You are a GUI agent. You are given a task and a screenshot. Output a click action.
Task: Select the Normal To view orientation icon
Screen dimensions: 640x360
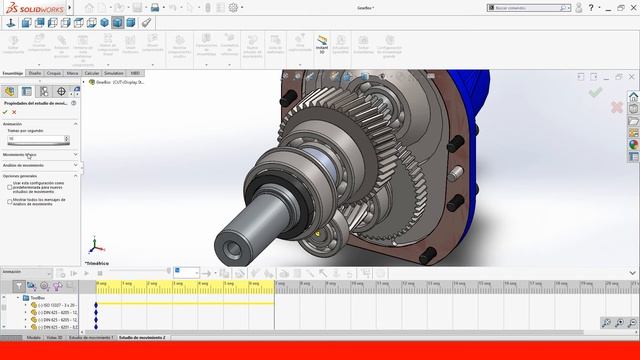point(11,22)
